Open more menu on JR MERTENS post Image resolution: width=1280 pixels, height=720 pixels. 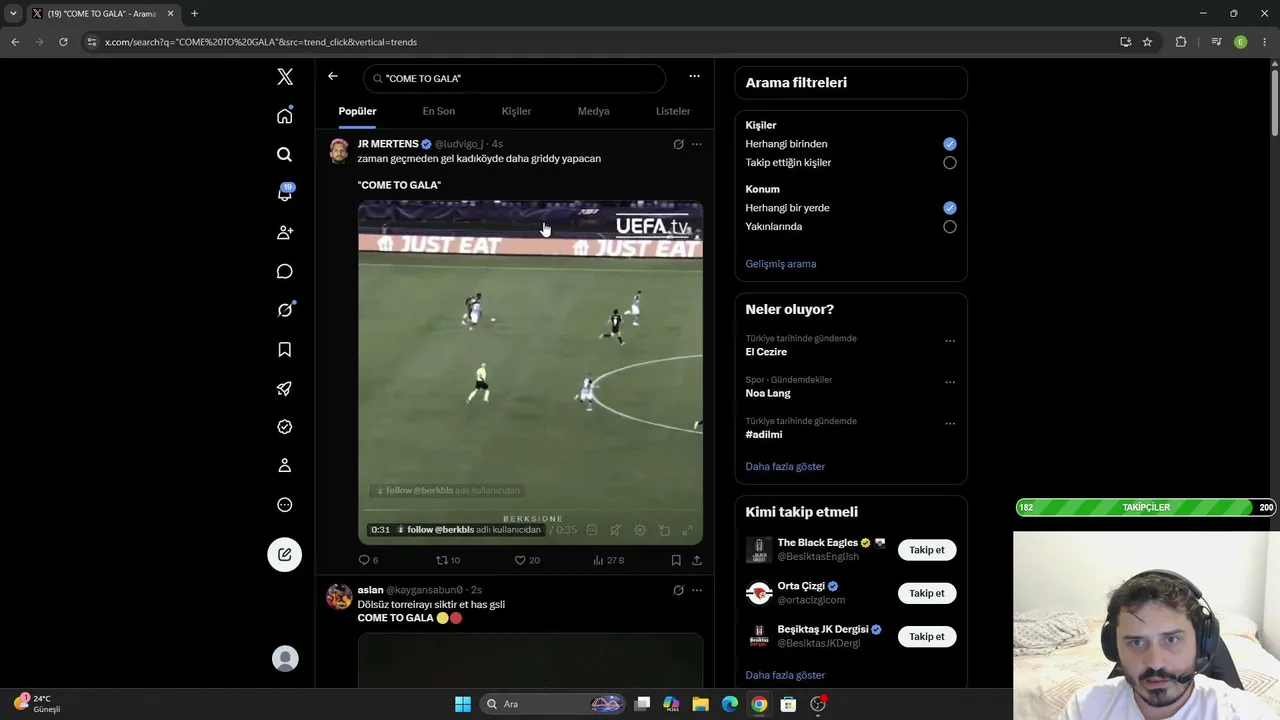pyautogui.click(x=697, y=144)
